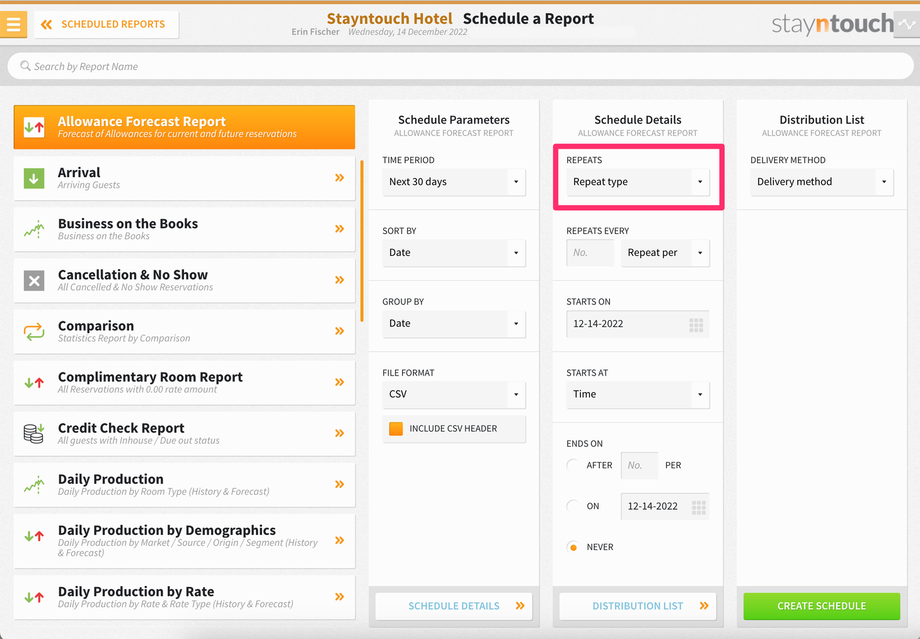Click the orange report list scrollbar
This screenshot has width=920, height=639.
(x=362, y=241)
